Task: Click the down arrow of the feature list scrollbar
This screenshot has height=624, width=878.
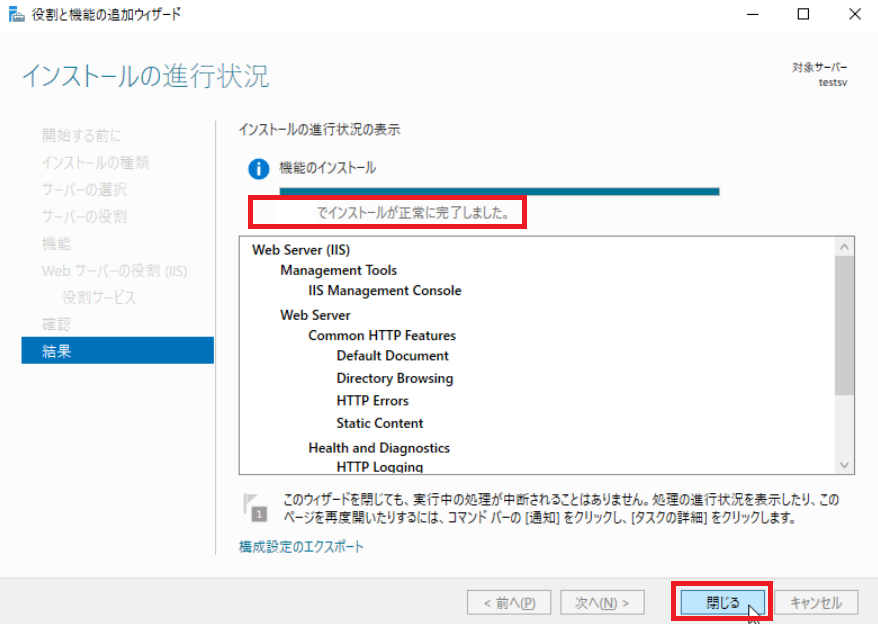Action: click(x=844, y=465)
